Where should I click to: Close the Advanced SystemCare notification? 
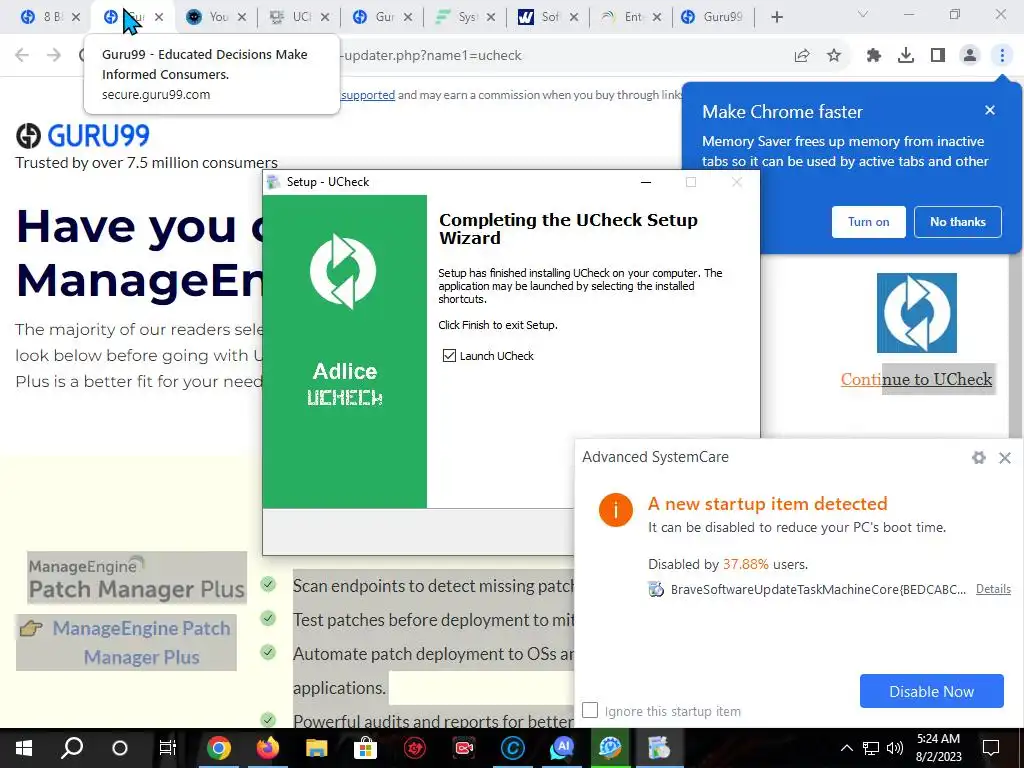point(1005,458)
